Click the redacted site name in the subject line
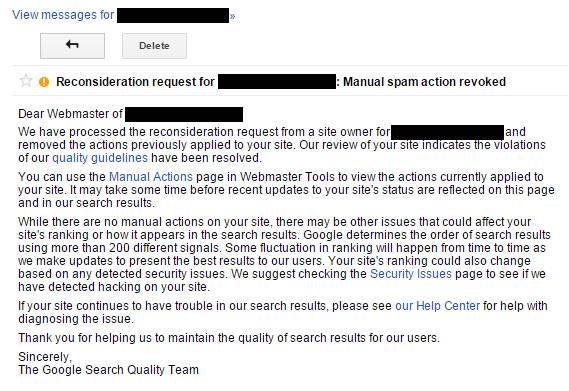This screenshot has width=569, height=391. point(277,81)
